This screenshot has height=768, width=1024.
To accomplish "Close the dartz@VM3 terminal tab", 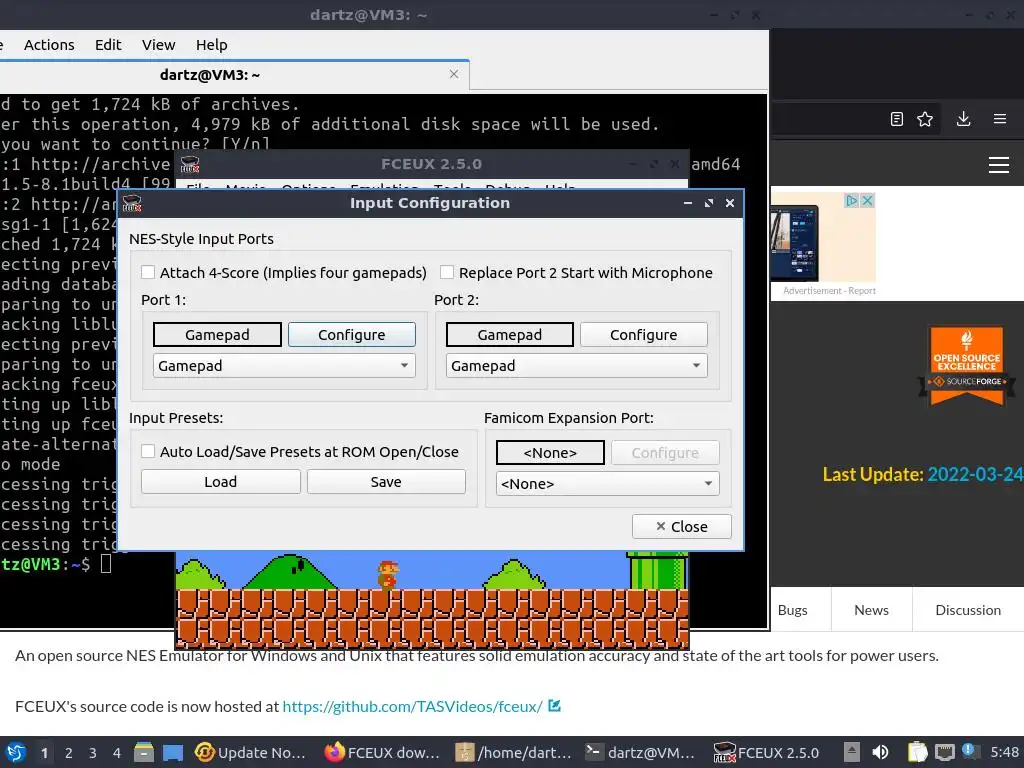I will (454, 74).
